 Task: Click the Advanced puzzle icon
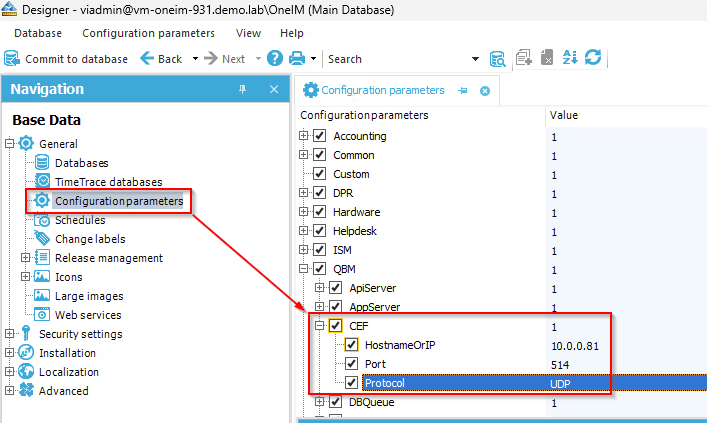tap(26, 391)
